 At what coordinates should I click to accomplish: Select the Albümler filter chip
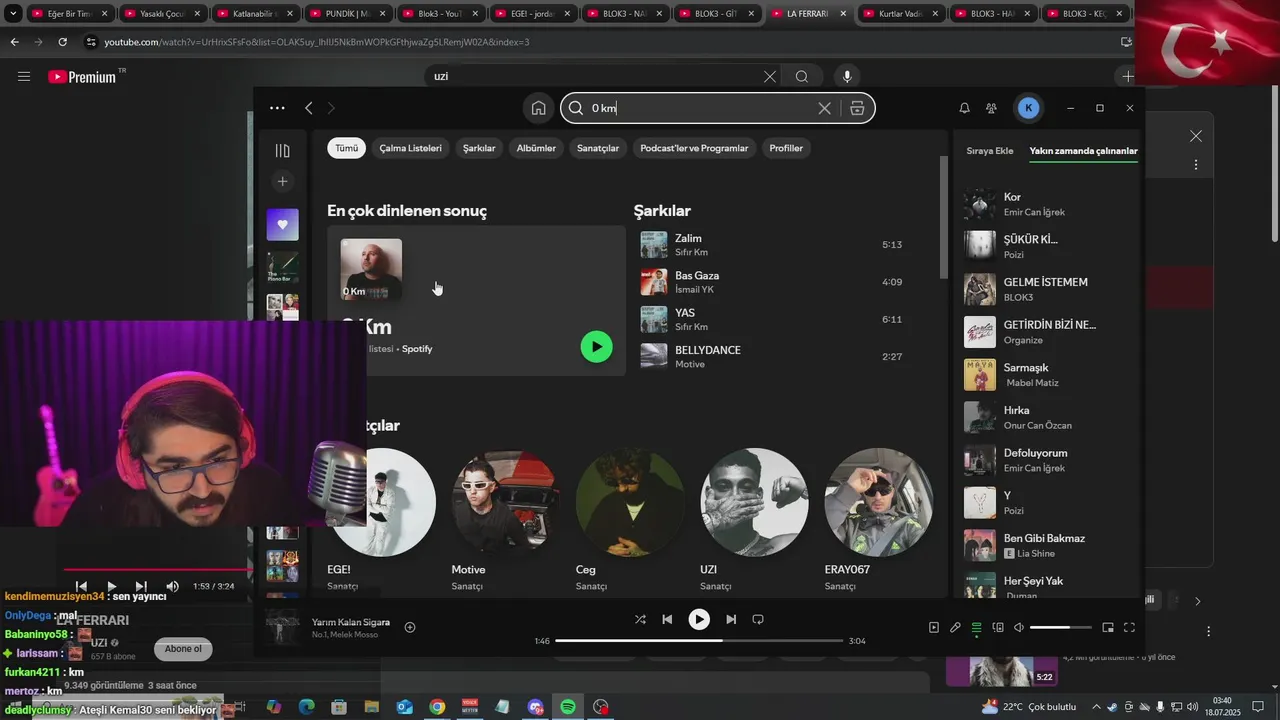click(536, 148)
